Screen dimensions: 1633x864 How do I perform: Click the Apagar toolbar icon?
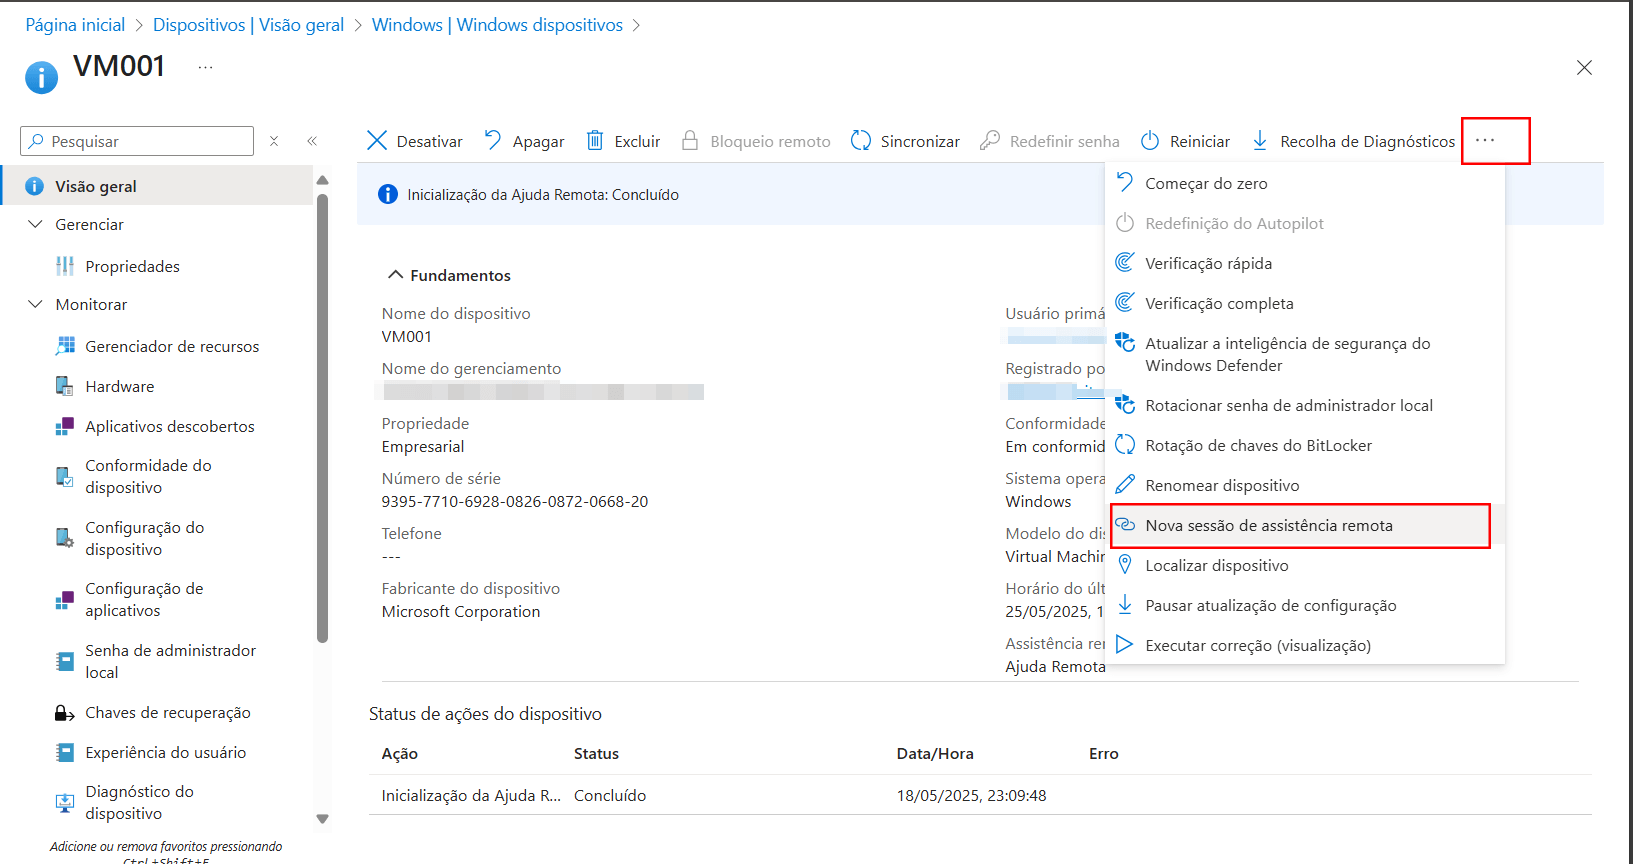(x=493, y=141)
